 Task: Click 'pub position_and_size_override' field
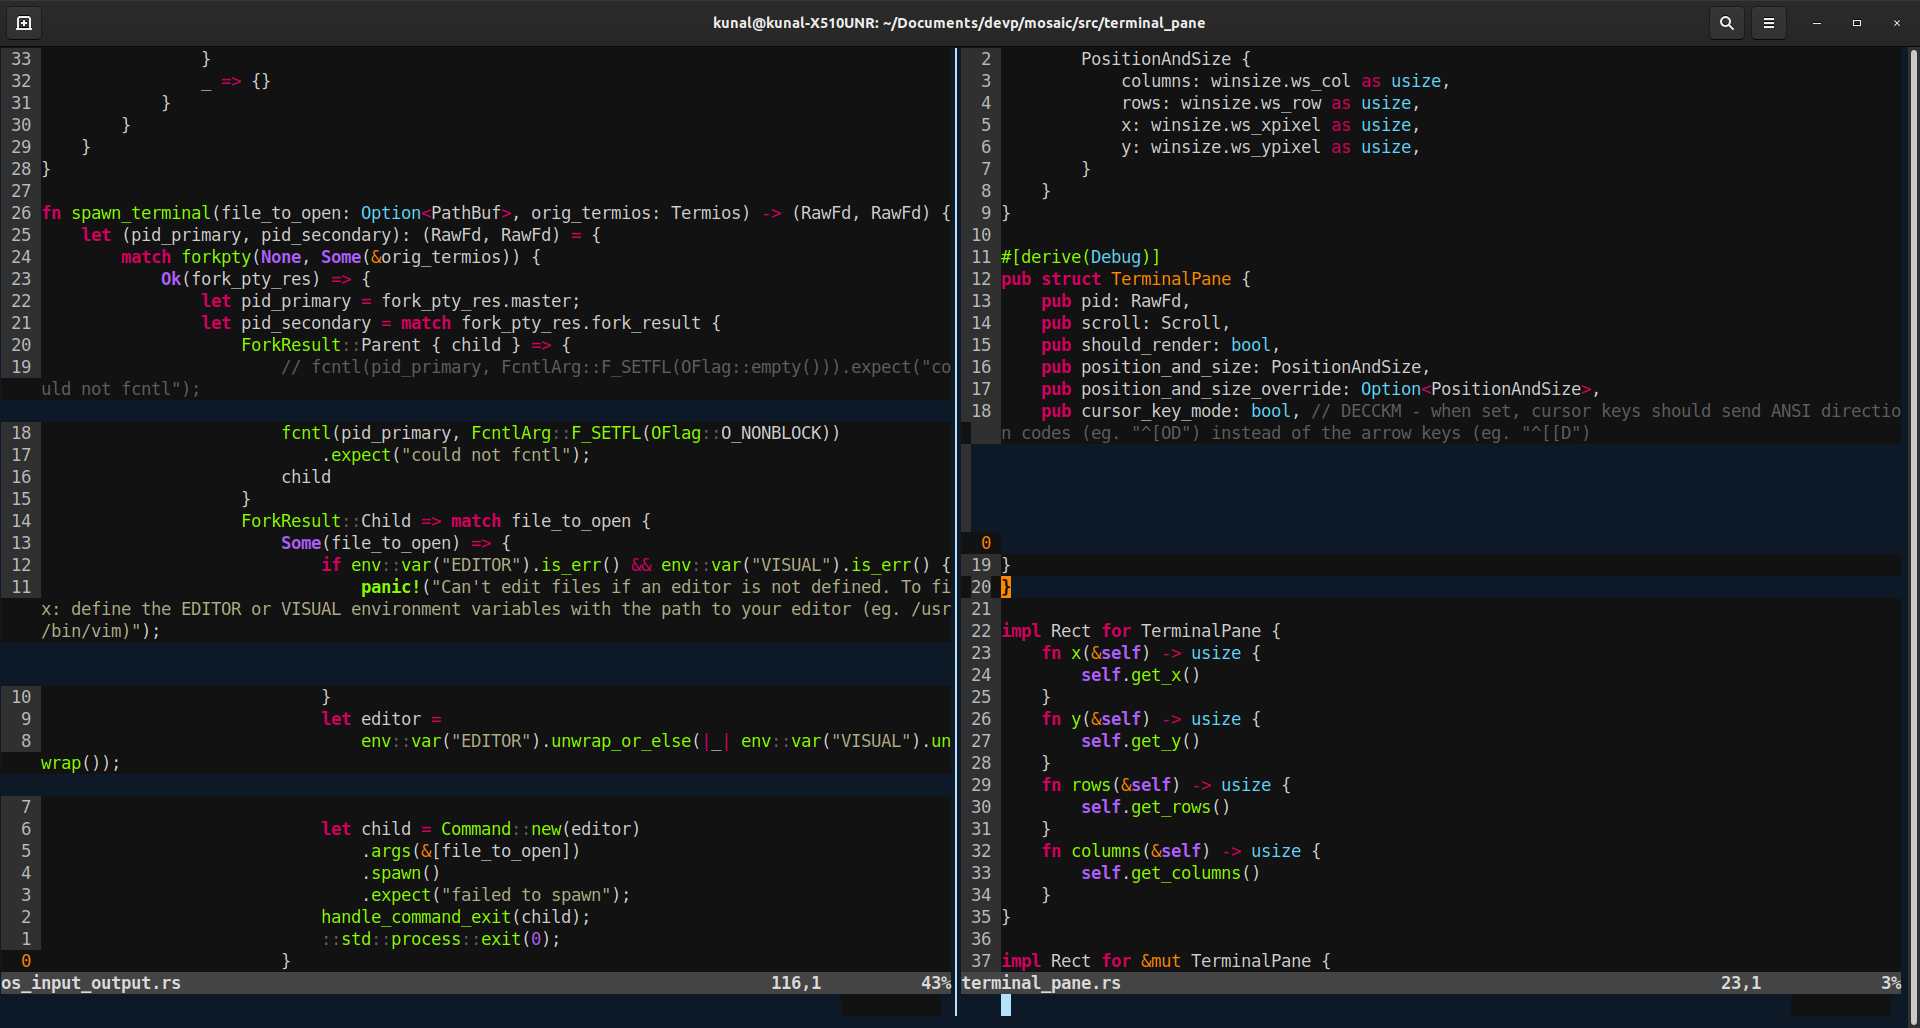pos(1321,389)
